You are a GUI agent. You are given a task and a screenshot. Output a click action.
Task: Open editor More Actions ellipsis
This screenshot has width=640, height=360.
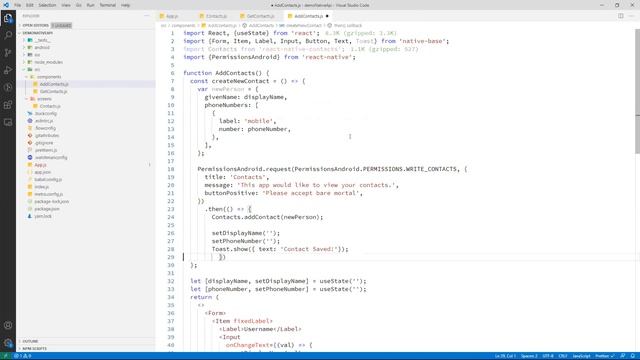coord(632,16)
